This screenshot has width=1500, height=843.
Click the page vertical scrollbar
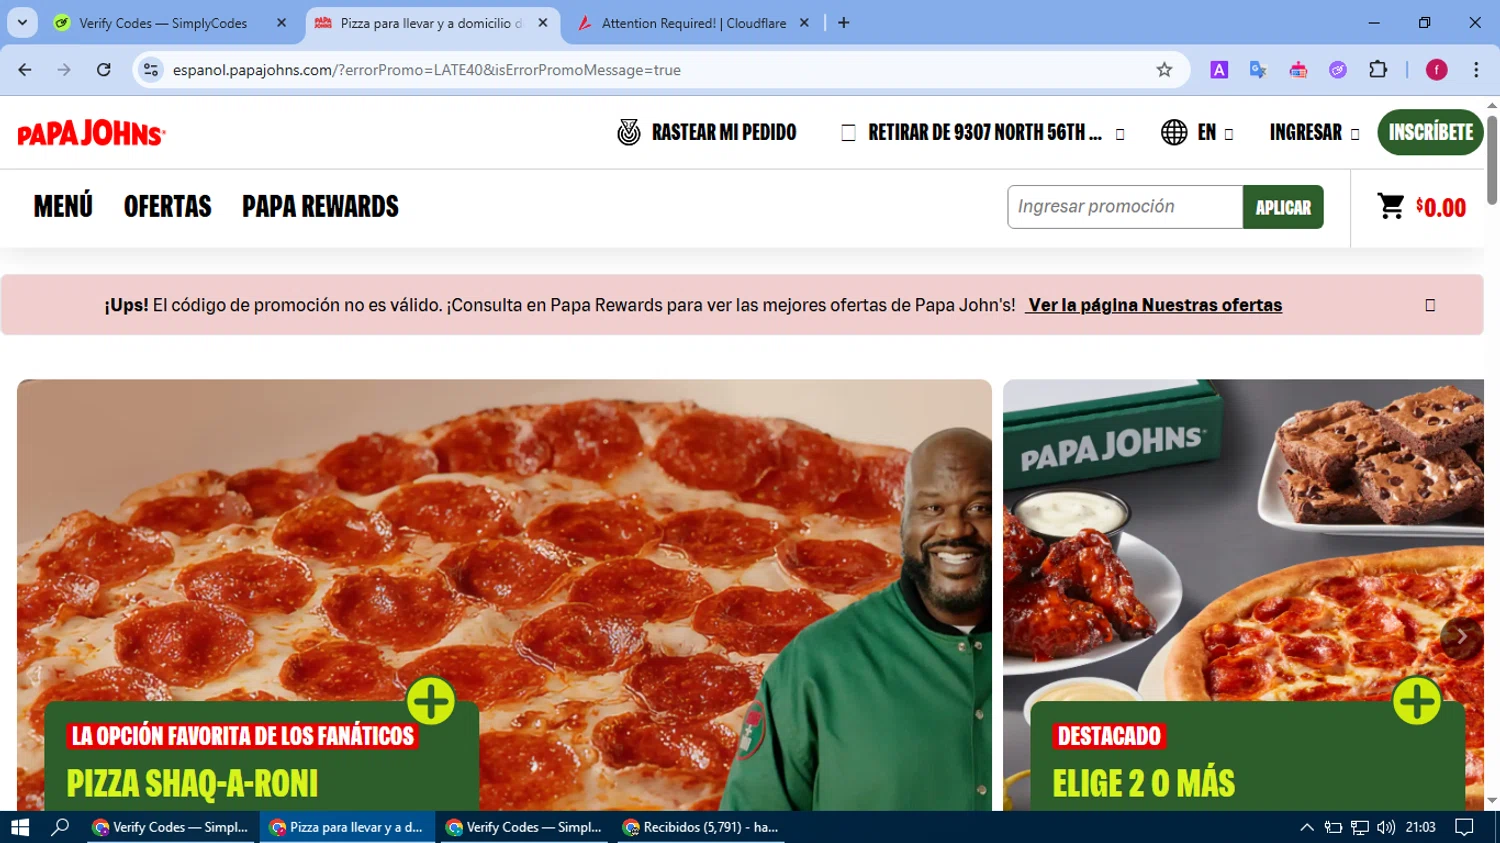1492,160
